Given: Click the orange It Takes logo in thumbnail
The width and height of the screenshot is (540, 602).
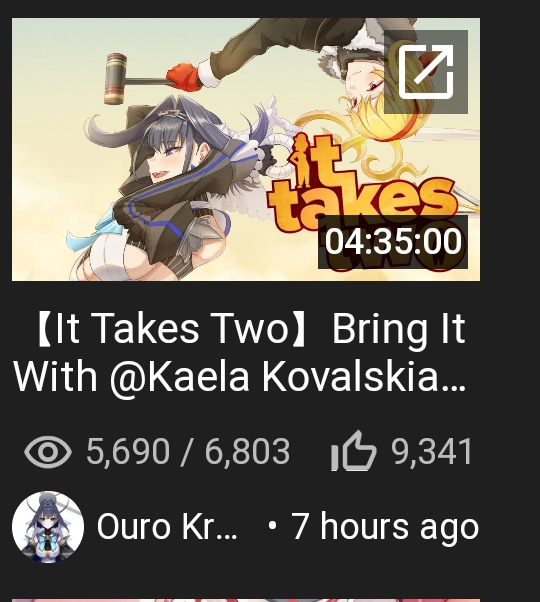Looking at the screenshot, I should (361, 184).
